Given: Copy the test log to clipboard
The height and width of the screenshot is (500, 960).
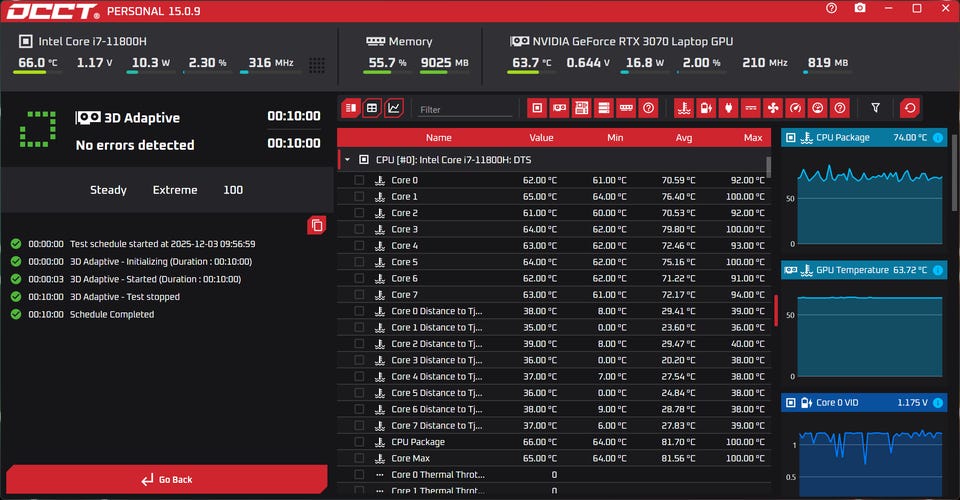Looking at the screenshot, I should pyautogui.click(x=317, y=225).
